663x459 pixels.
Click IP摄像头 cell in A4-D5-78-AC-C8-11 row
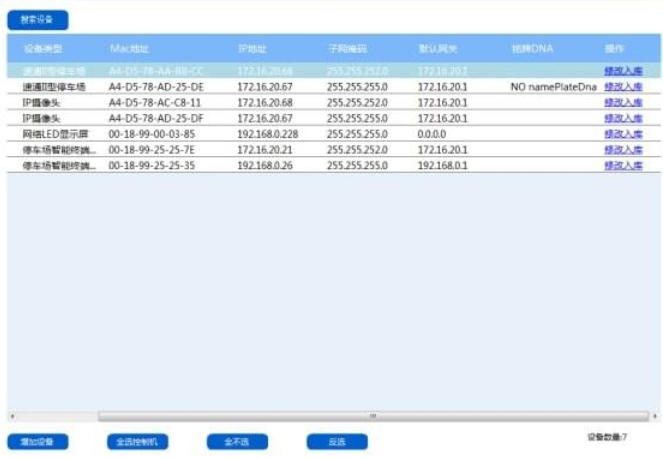point(41,102)
